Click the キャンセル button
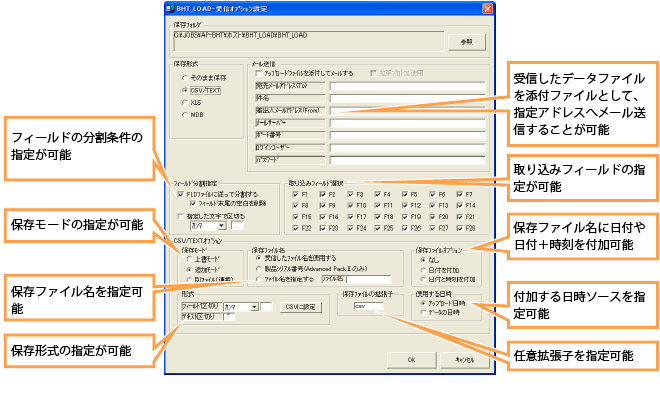660x397 pixels. pos(465,360)
